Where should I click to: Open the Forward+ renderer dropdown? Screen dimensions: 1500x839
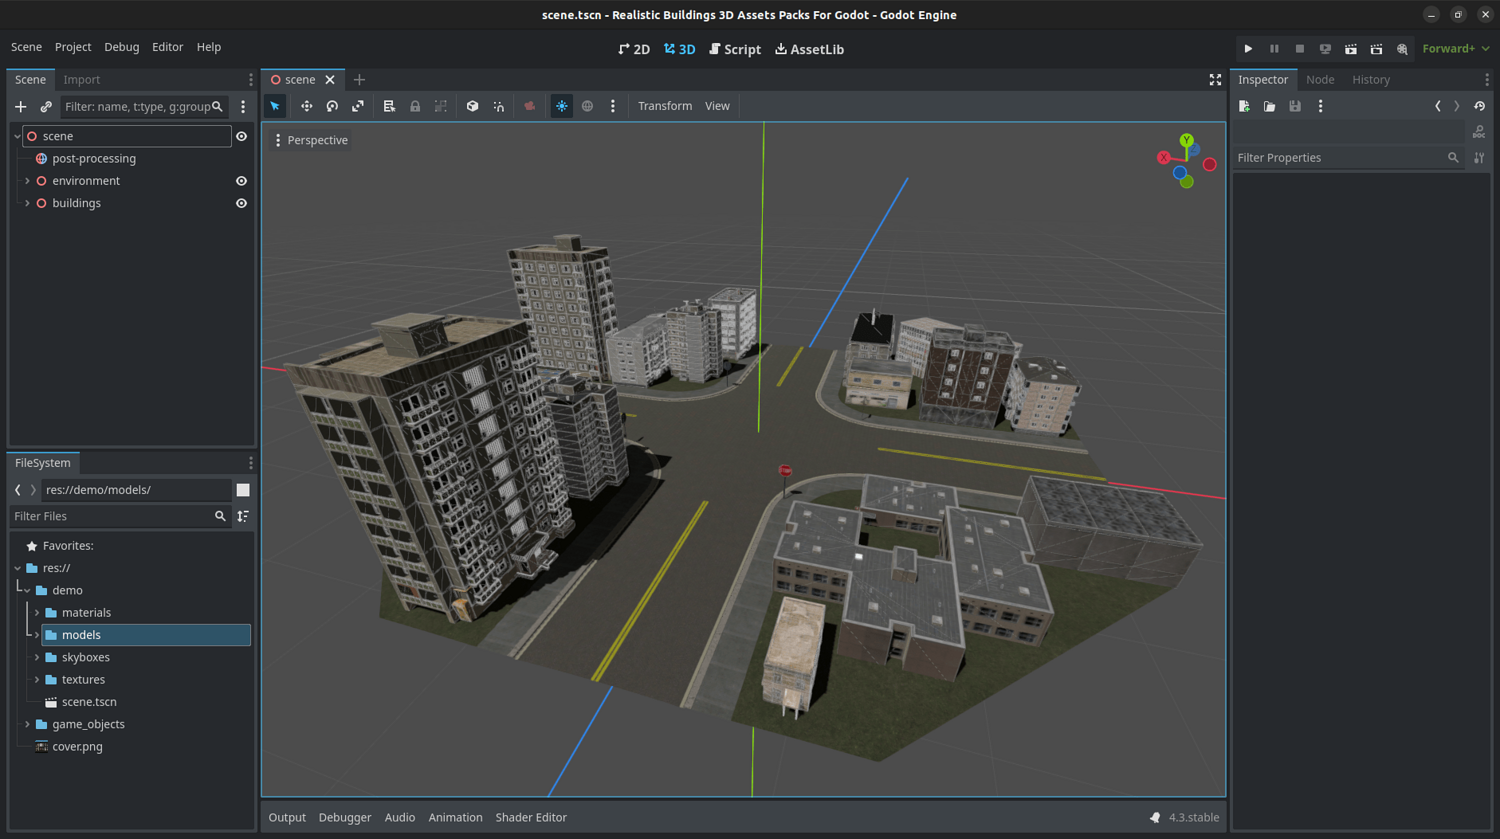[x=1455, y=49]
